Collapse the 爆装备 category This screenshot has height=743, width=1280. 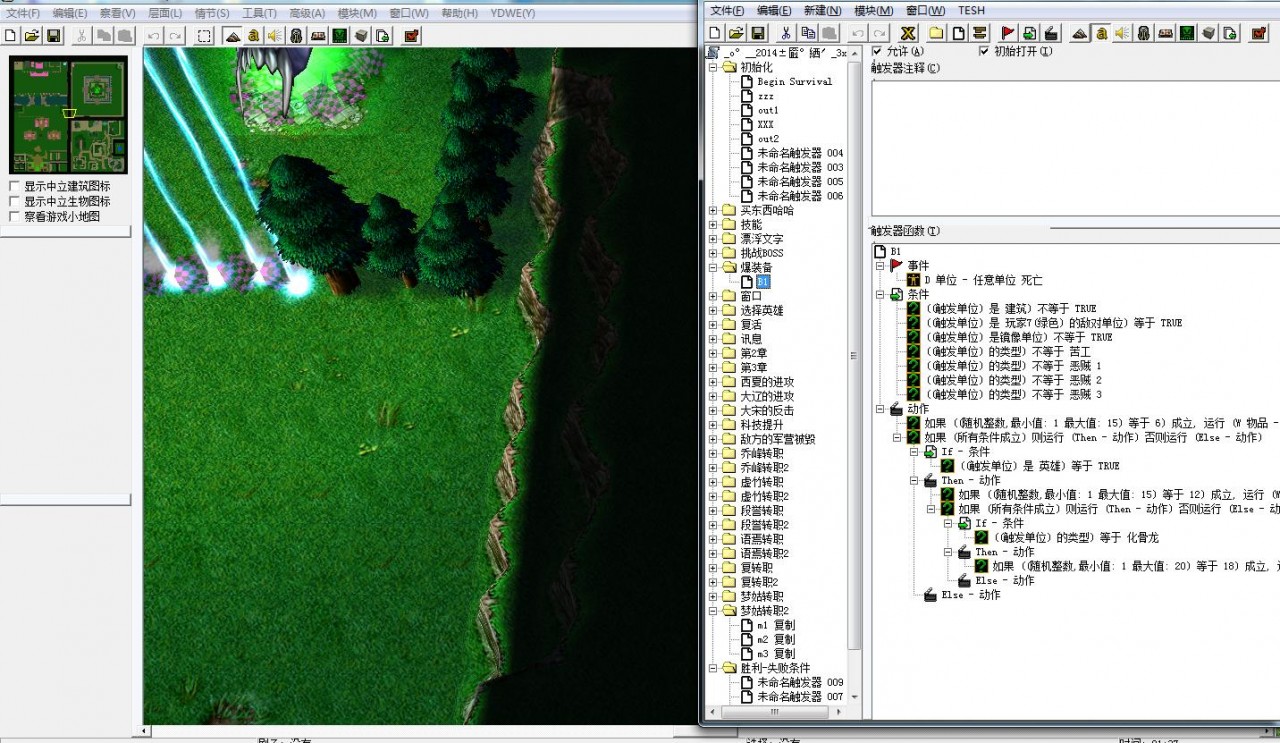click(x=713, y=268)
